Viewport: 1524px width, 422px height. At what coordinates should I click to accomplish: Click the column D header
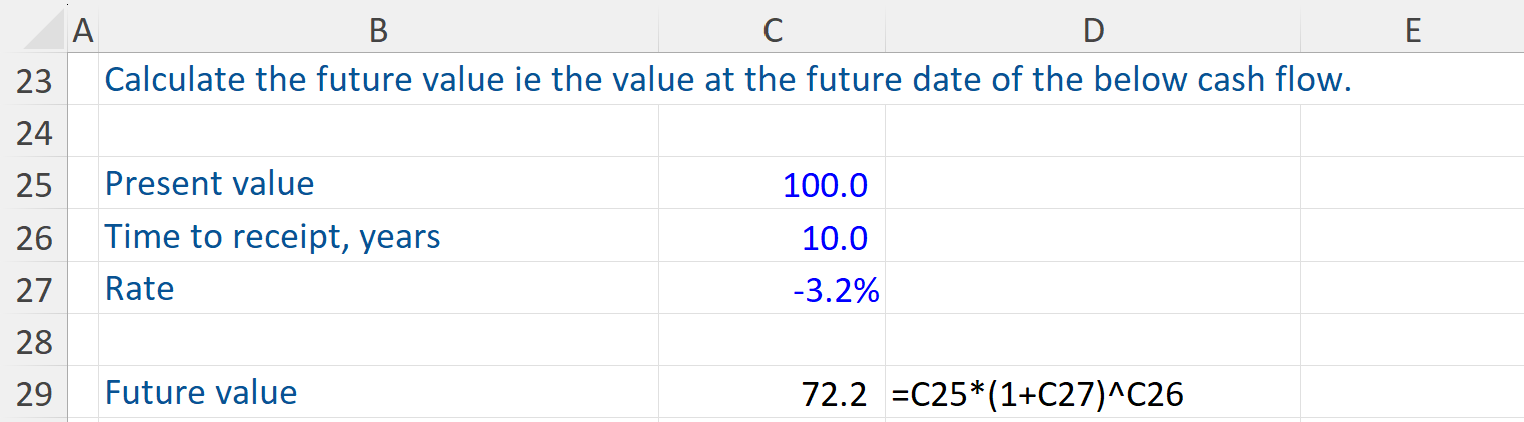1092,32
